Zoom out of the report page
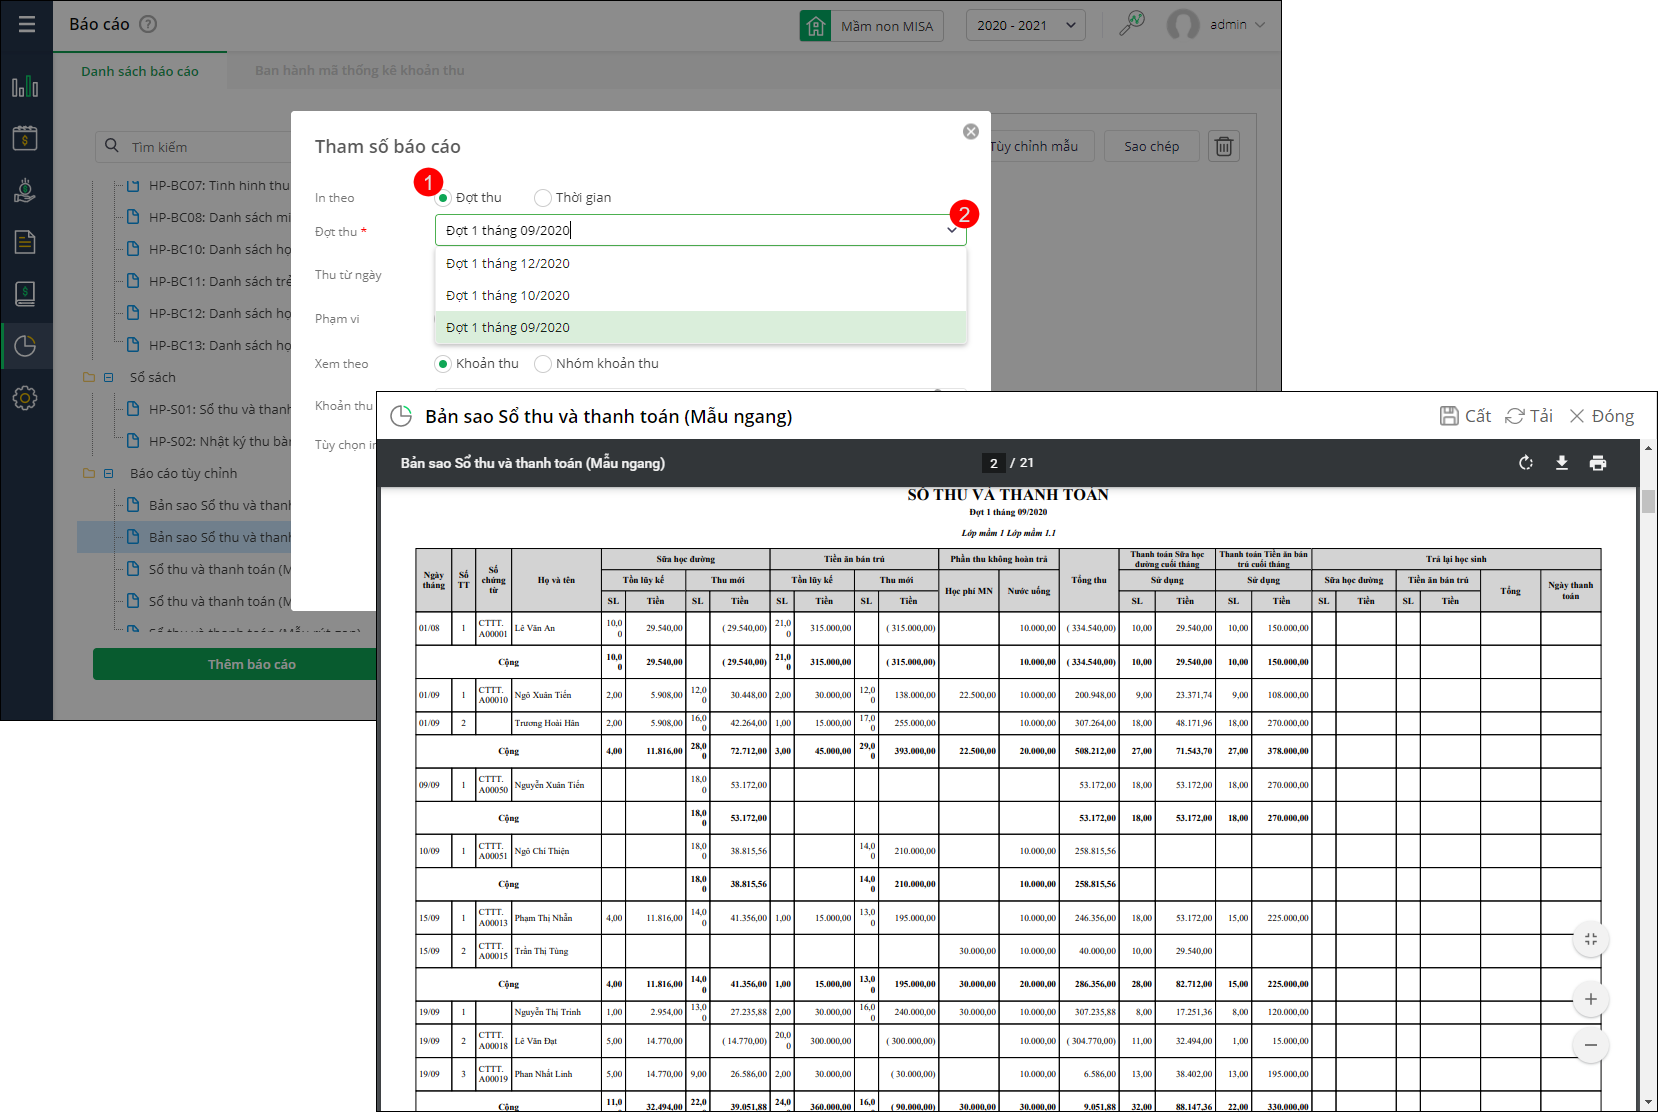The height and width of the screenshot is (1112, 1658). (1591, 1045)
